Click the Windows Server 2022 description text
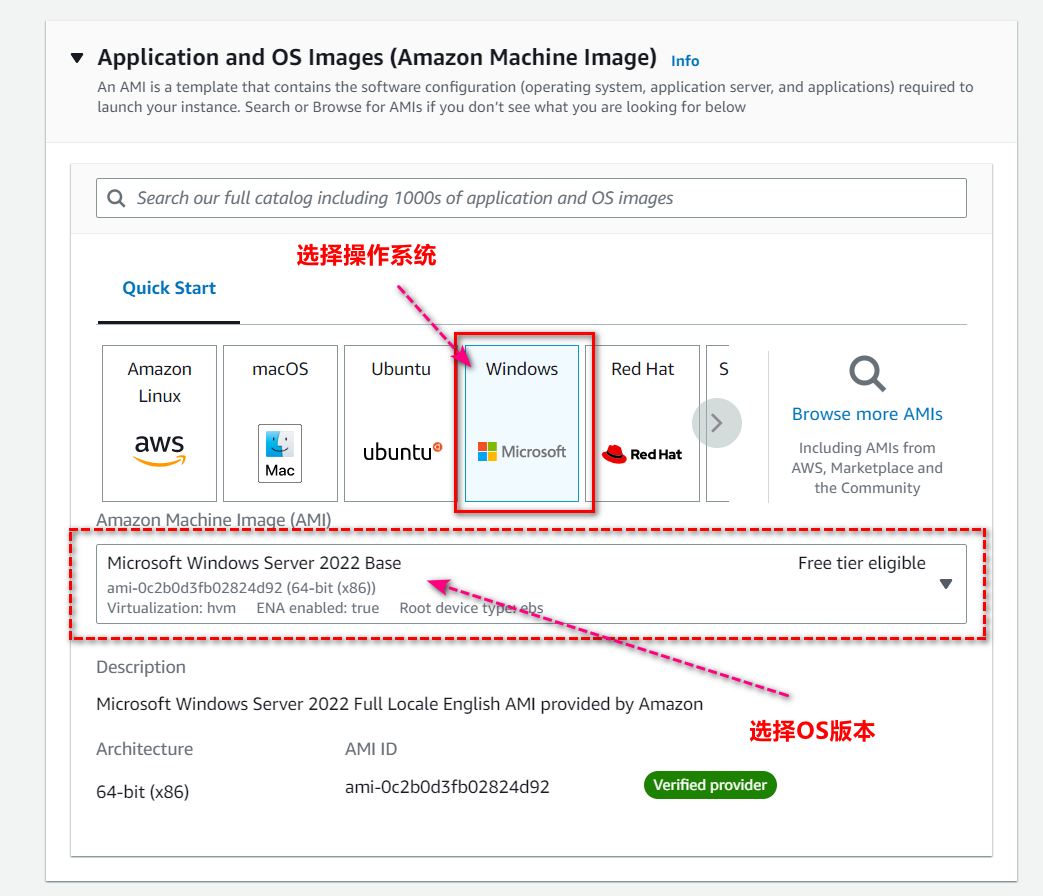Viewport: 1043px width, 896px height. point(400,704)
